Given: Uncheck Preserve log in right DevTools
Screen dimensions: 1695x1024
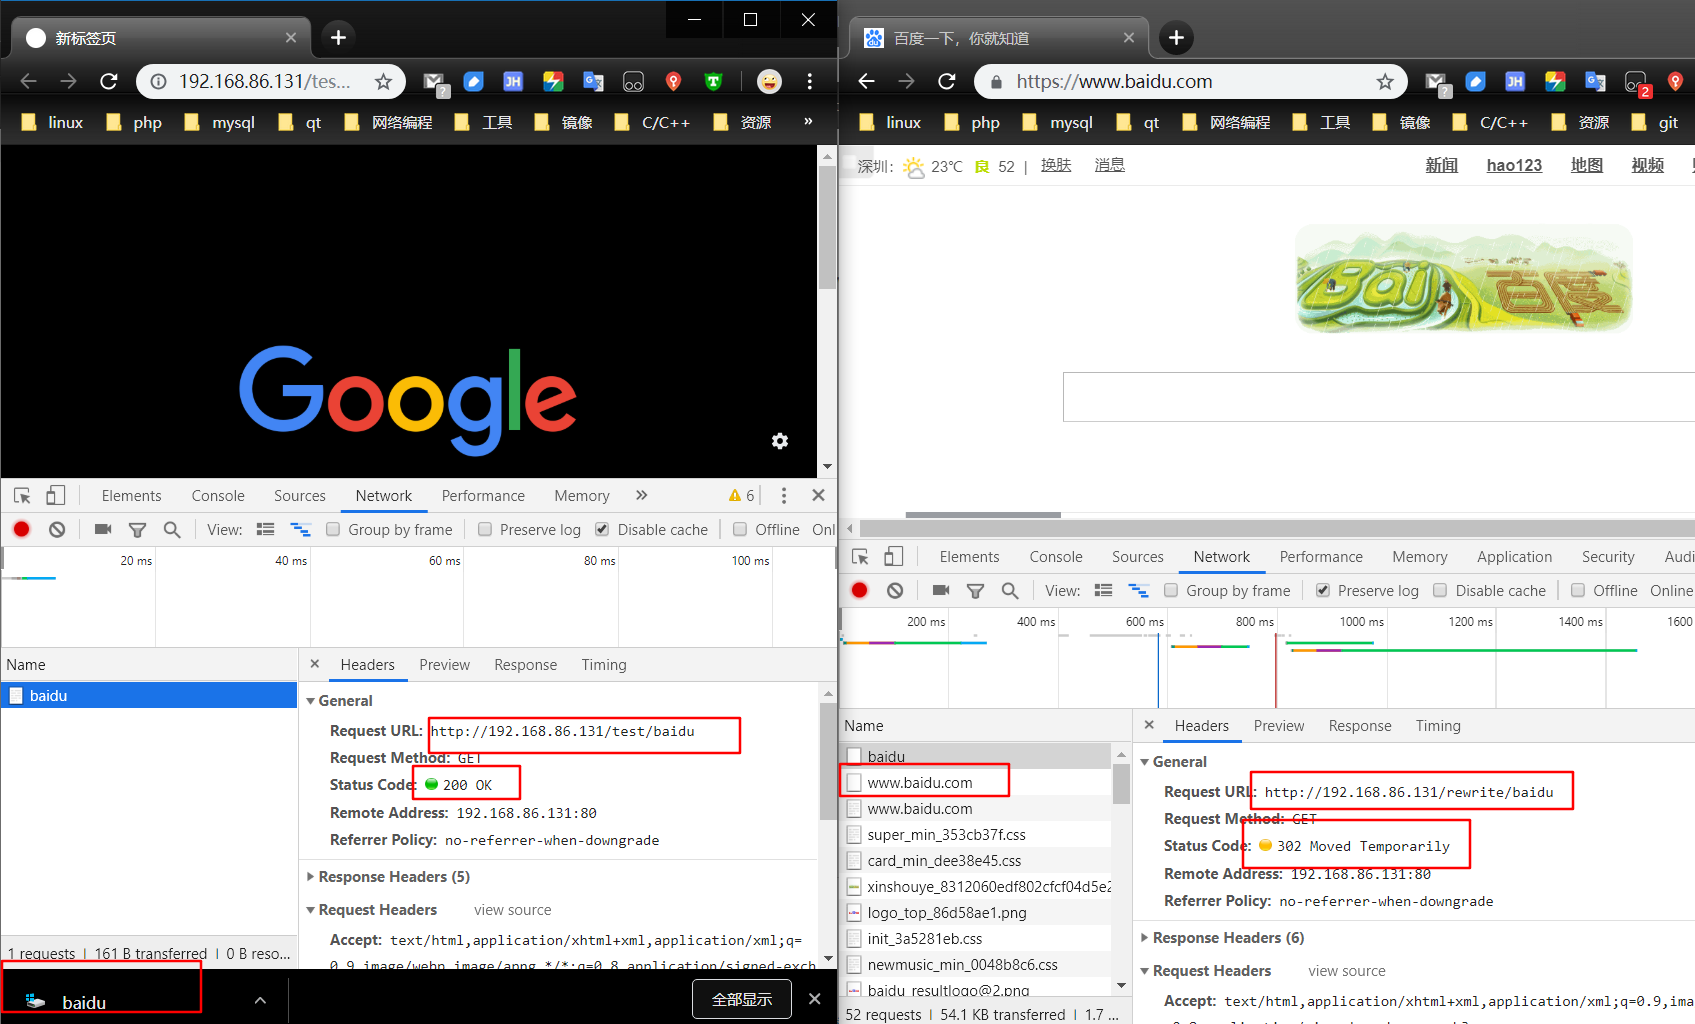Looking at the screenshot, I should pyautogui.click(x=1323, y=590).
